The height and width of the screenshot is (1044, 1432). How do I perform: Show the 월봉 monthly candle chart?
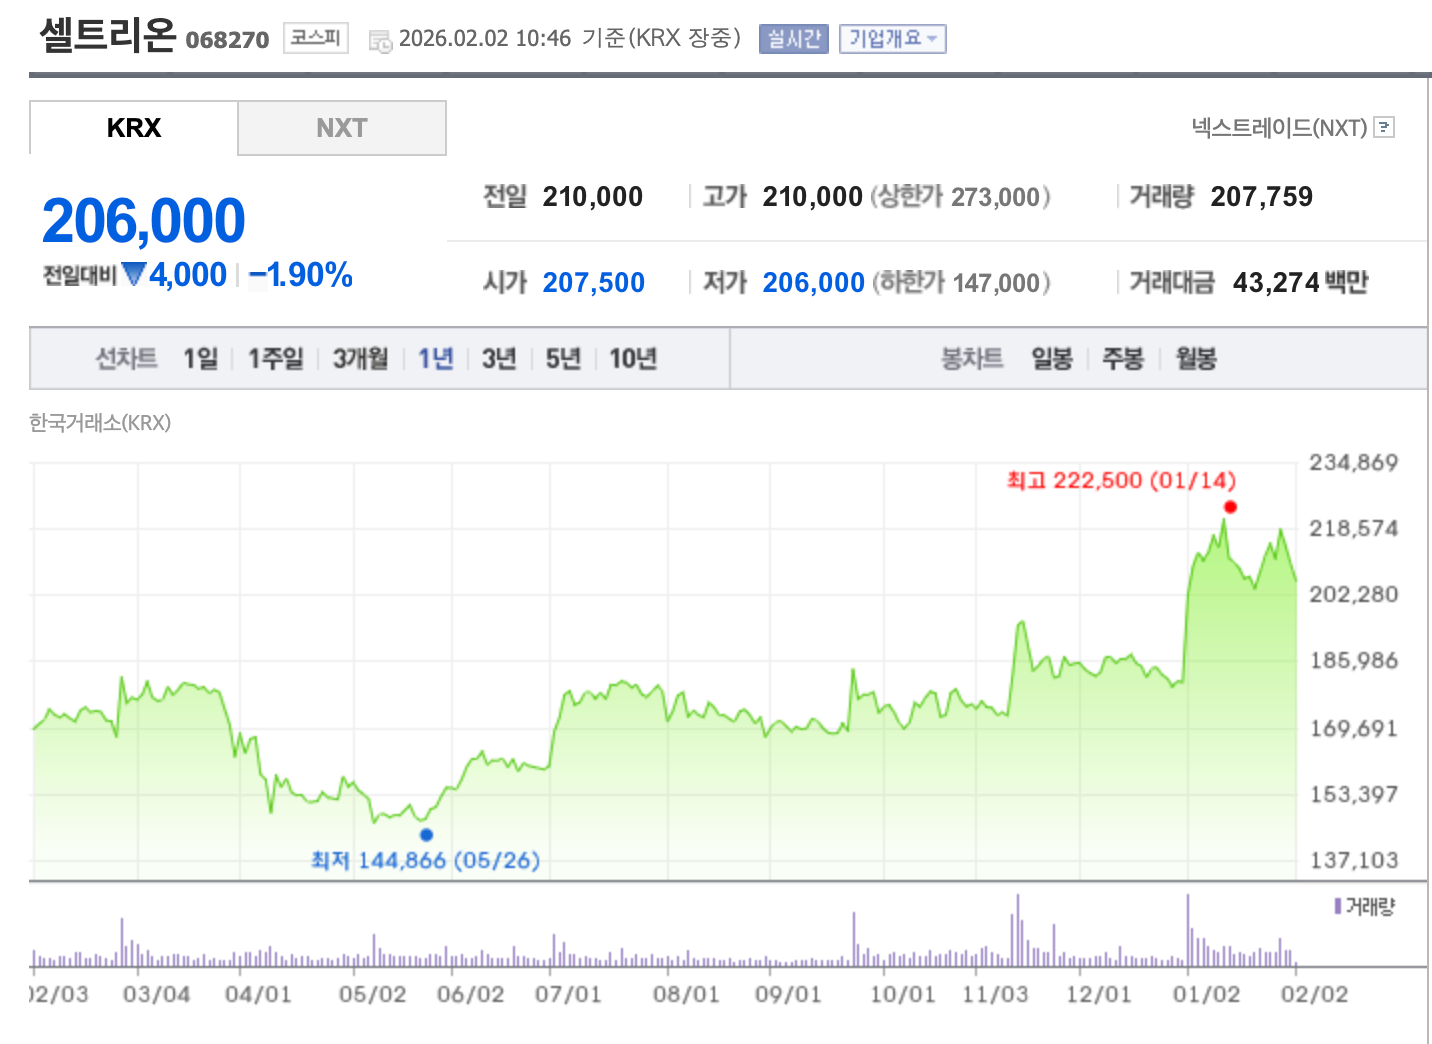(x=1196, y=358)
